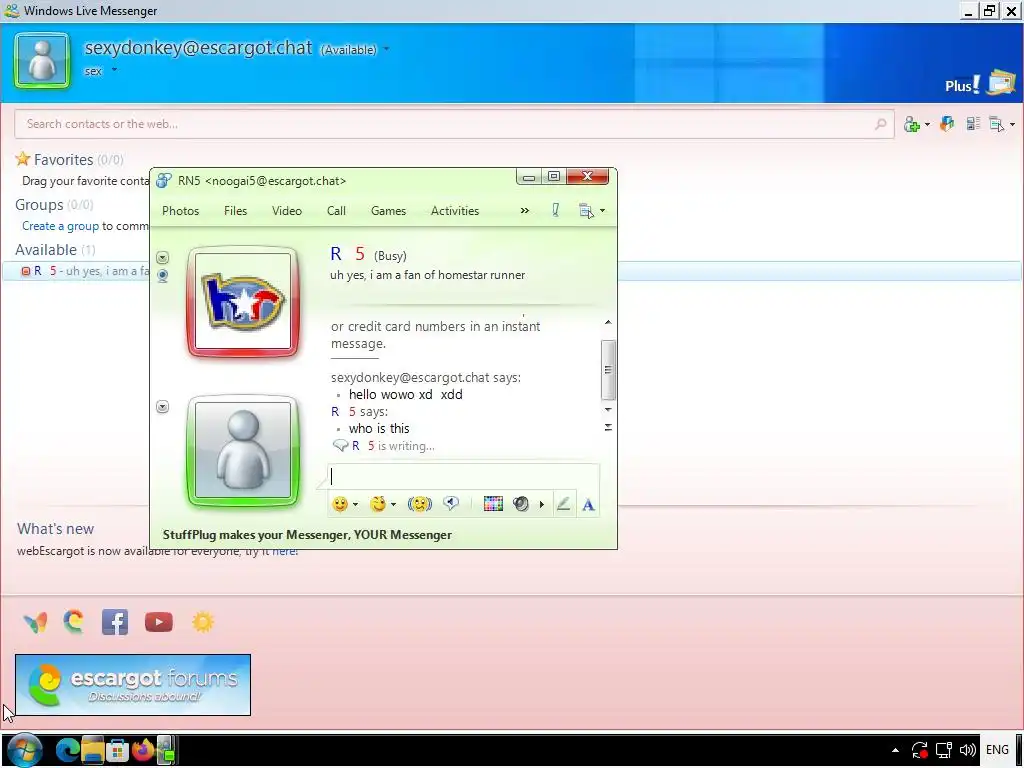1024x768 pixels.
Task: Click the Windows Start button
Action: 25,750
